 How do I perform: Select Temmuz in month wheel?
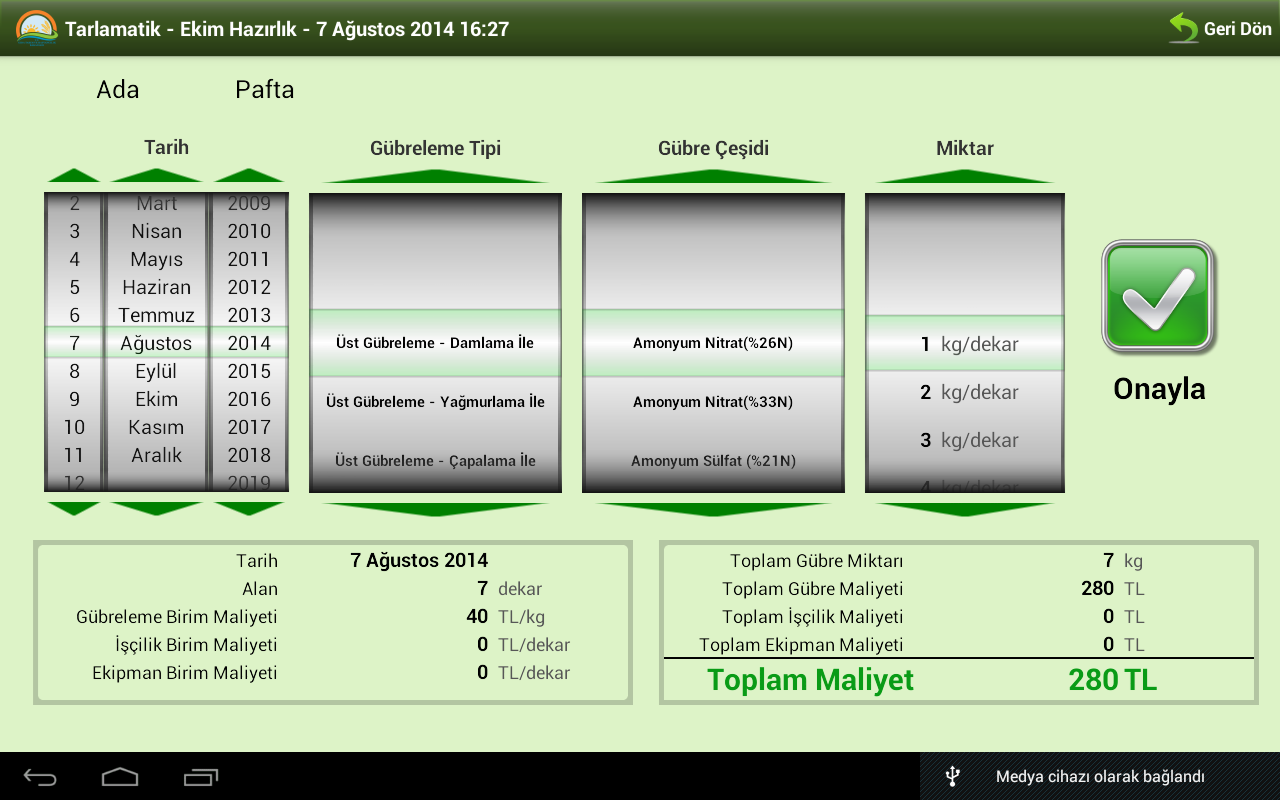[x=156, y=315]
